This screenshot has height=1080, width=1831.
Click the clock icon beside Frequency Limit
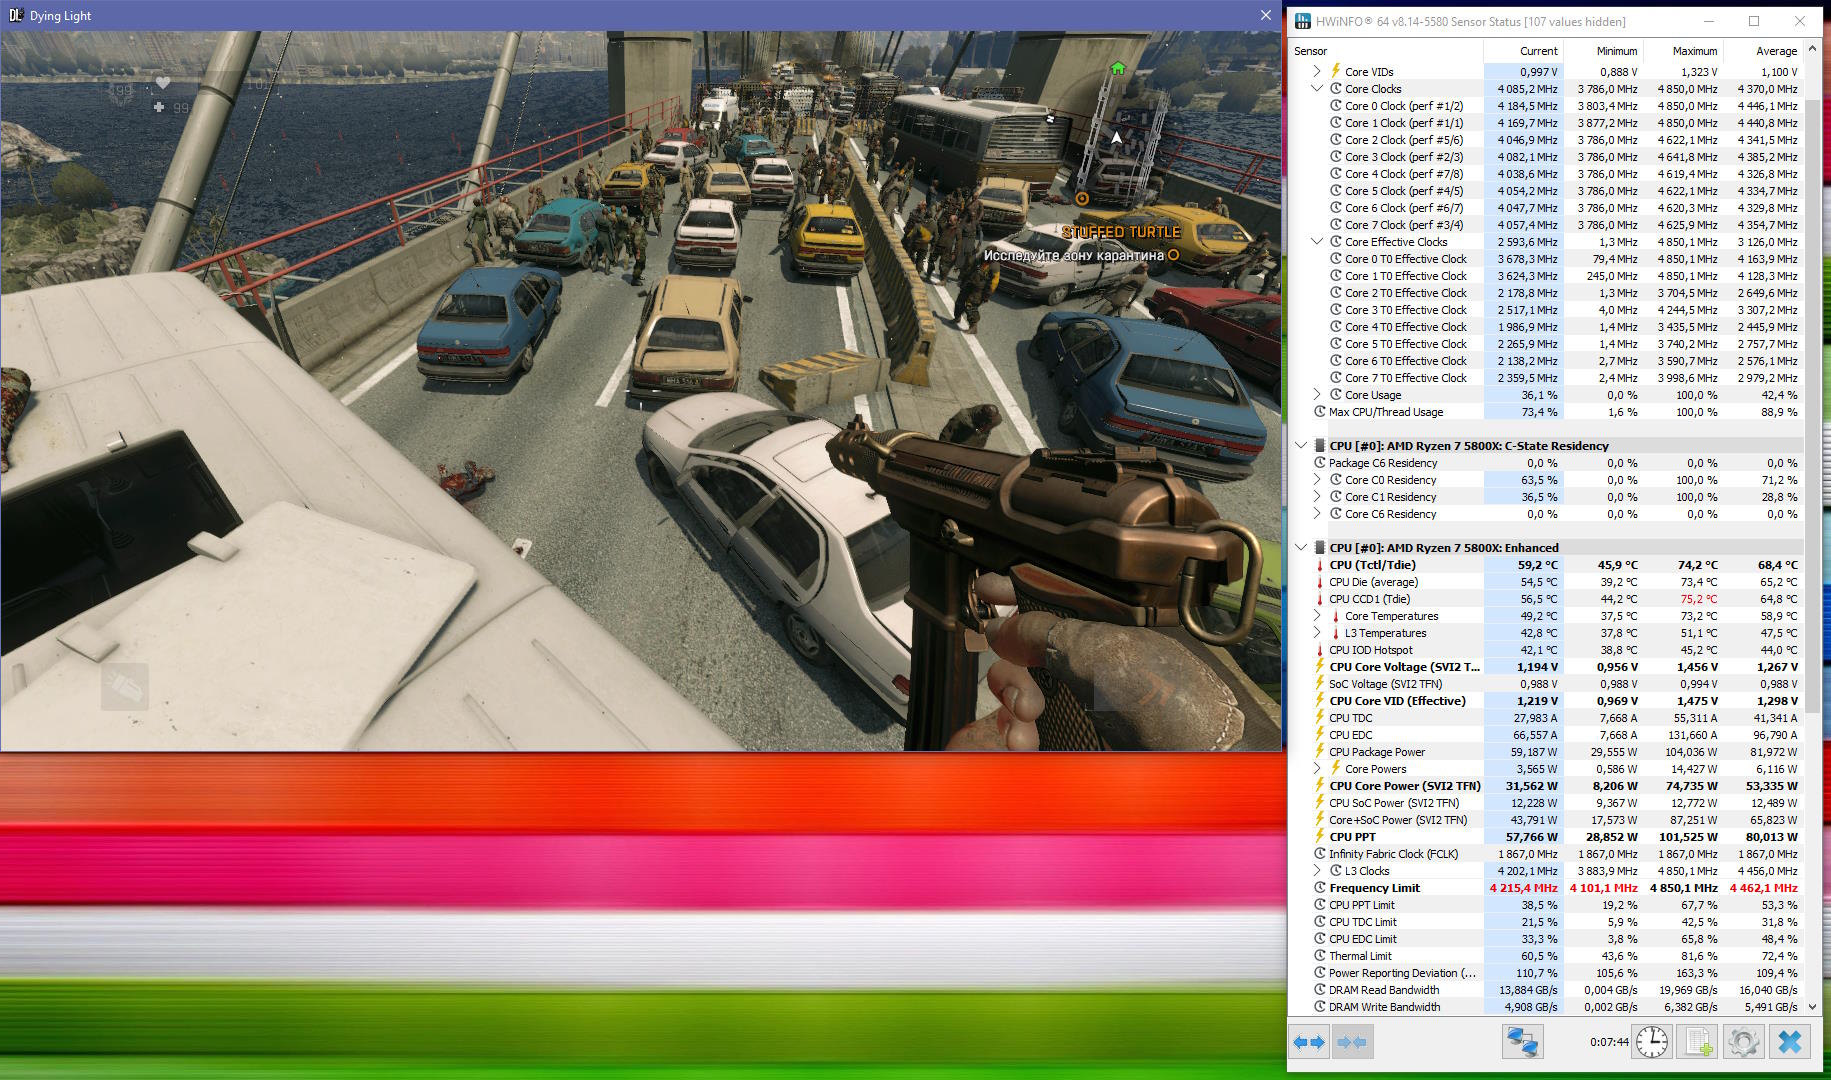[x=1320, y=888]
